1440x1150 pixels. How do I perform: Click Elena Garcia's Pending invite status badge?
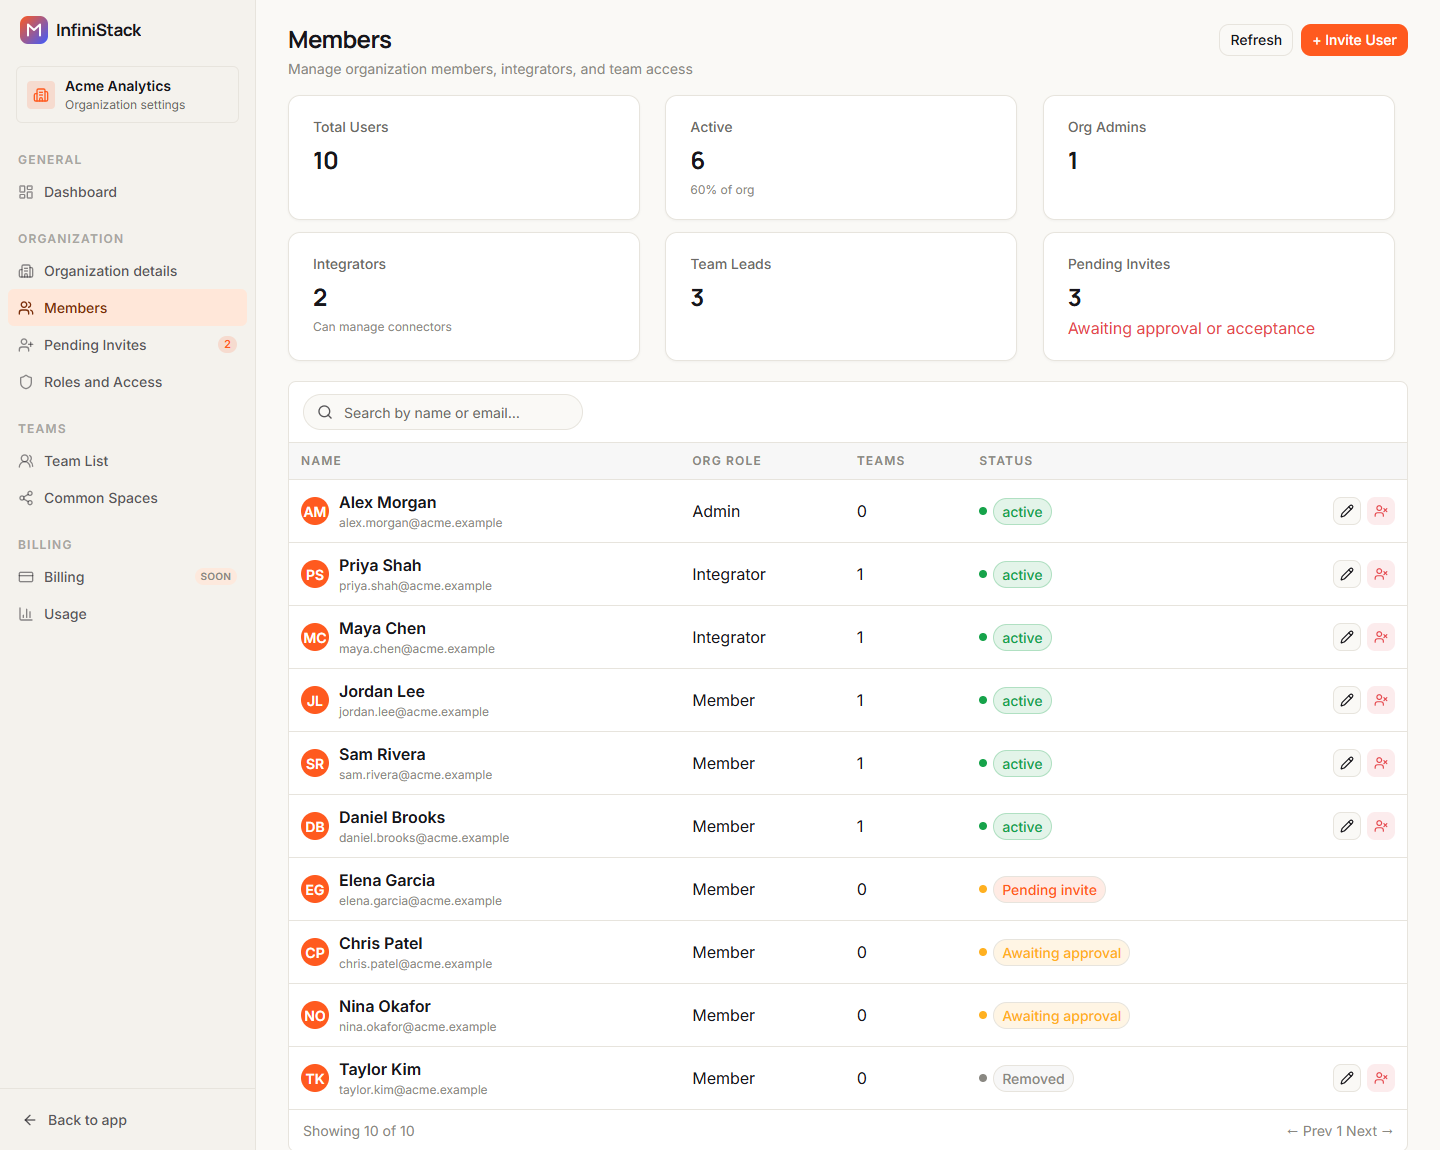[1049, 890]
